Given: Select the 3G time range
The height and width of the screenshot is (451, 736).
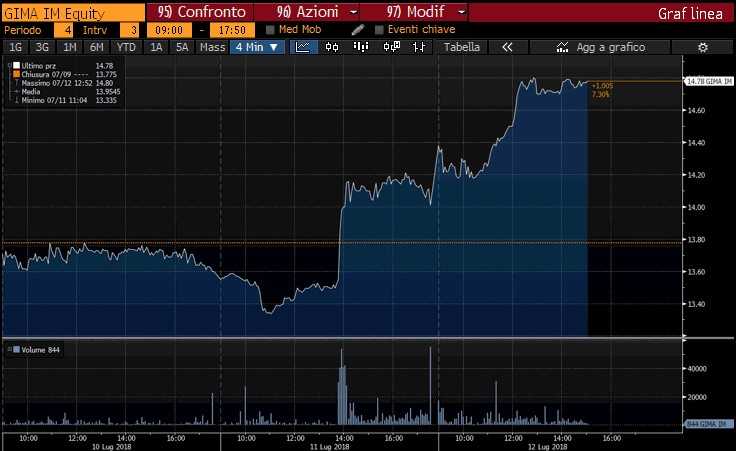Looking at the screenshot, I should [42, 47].
